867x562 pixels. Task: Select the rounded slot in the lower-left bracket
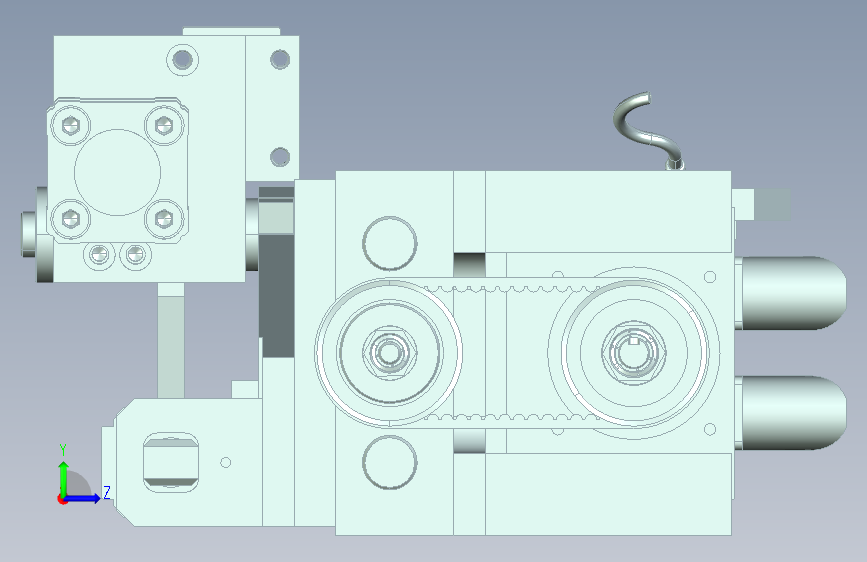(x=171, y=462)
